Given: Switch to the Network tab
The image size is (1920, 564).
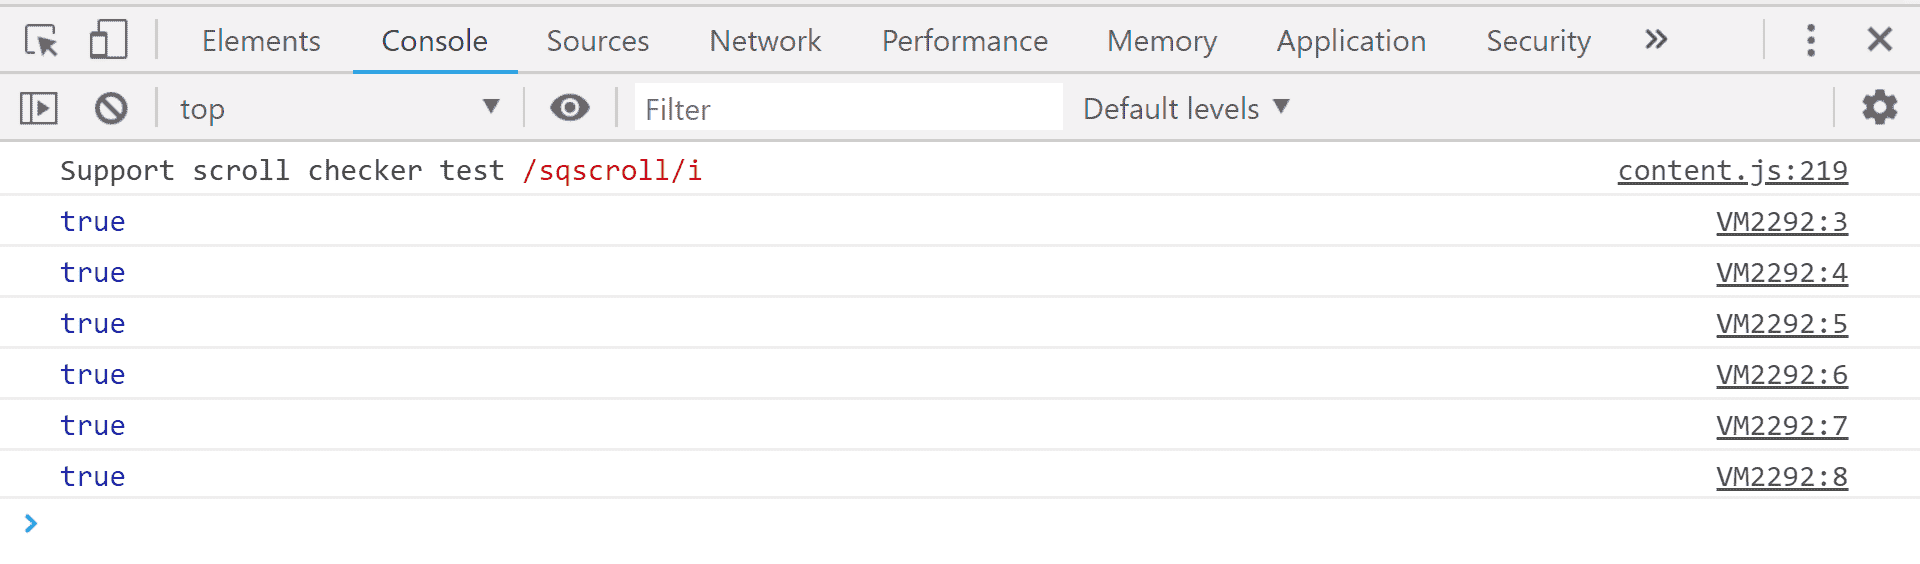Looking at the screenshot, I should (765, 41).
